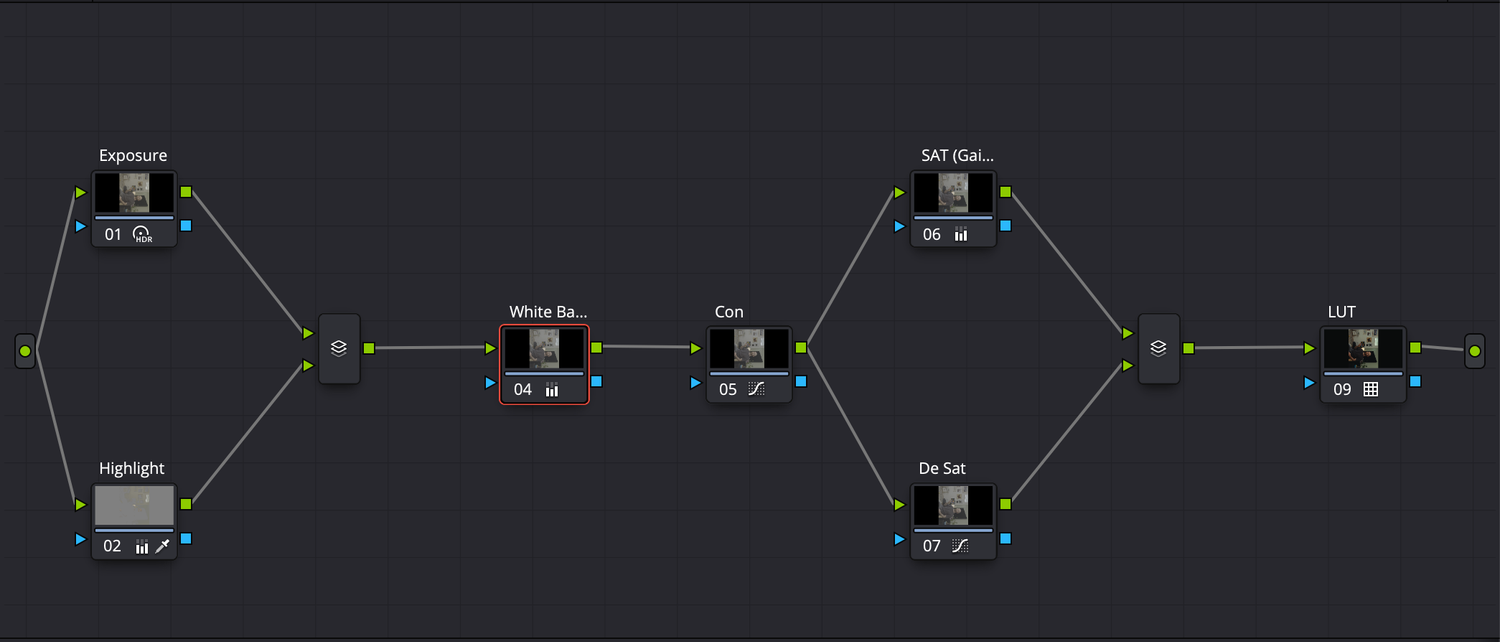Click the curves icon on node 05
Screen dimensions: 1500x642
pos(757,390)
